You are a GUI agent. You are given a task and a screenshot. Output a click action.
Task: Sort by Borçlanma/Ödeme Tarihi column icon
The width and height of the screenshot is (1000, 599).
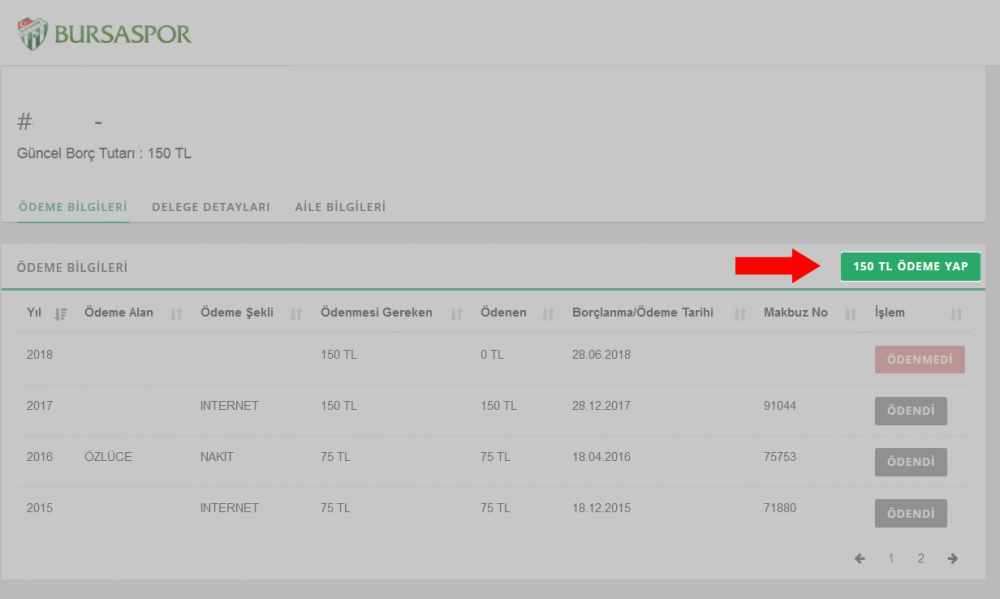(740, 314)
